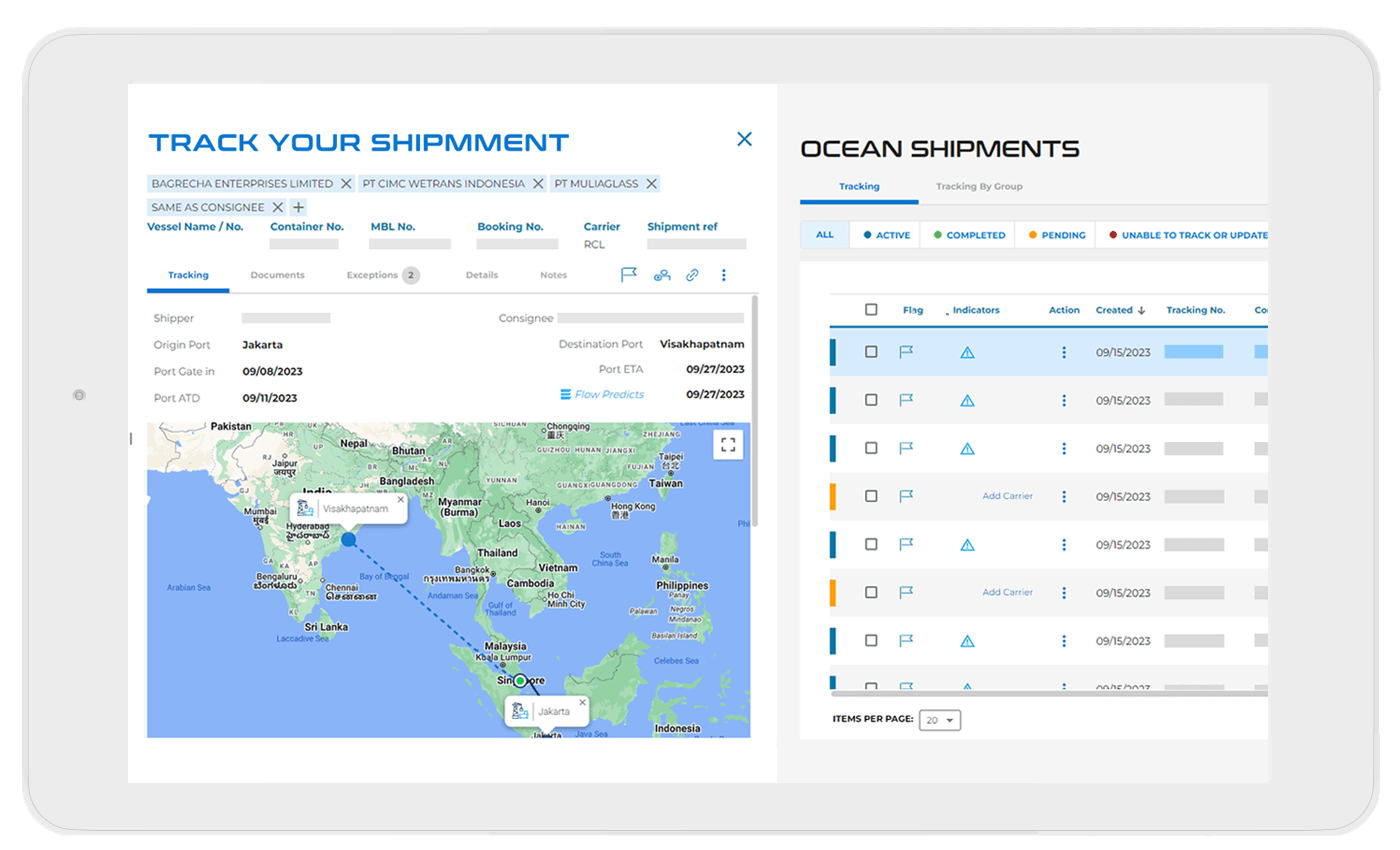Open the vertical three-dot menu beside link icon

pyautogui.click(x=724, y=275)
